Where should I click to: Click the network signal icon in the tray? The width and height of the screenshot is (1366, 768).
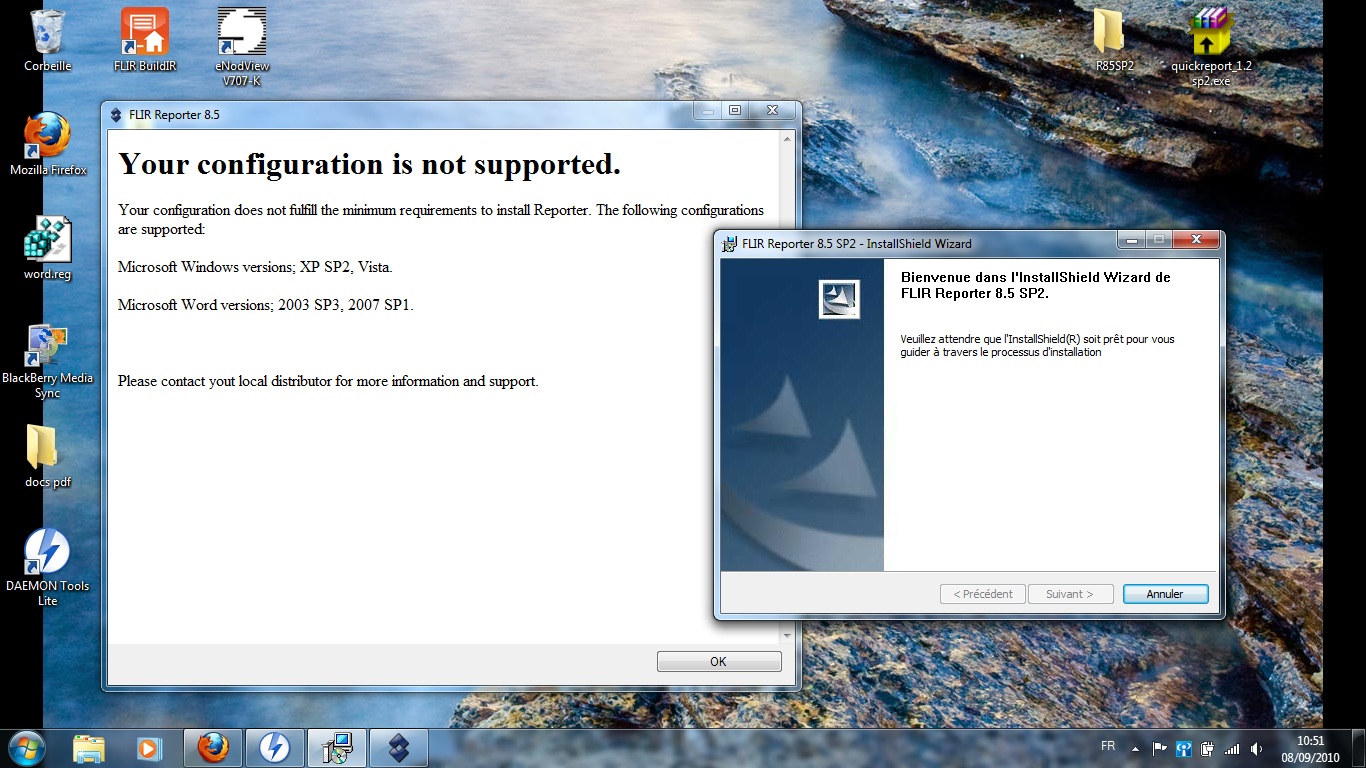1233,748
